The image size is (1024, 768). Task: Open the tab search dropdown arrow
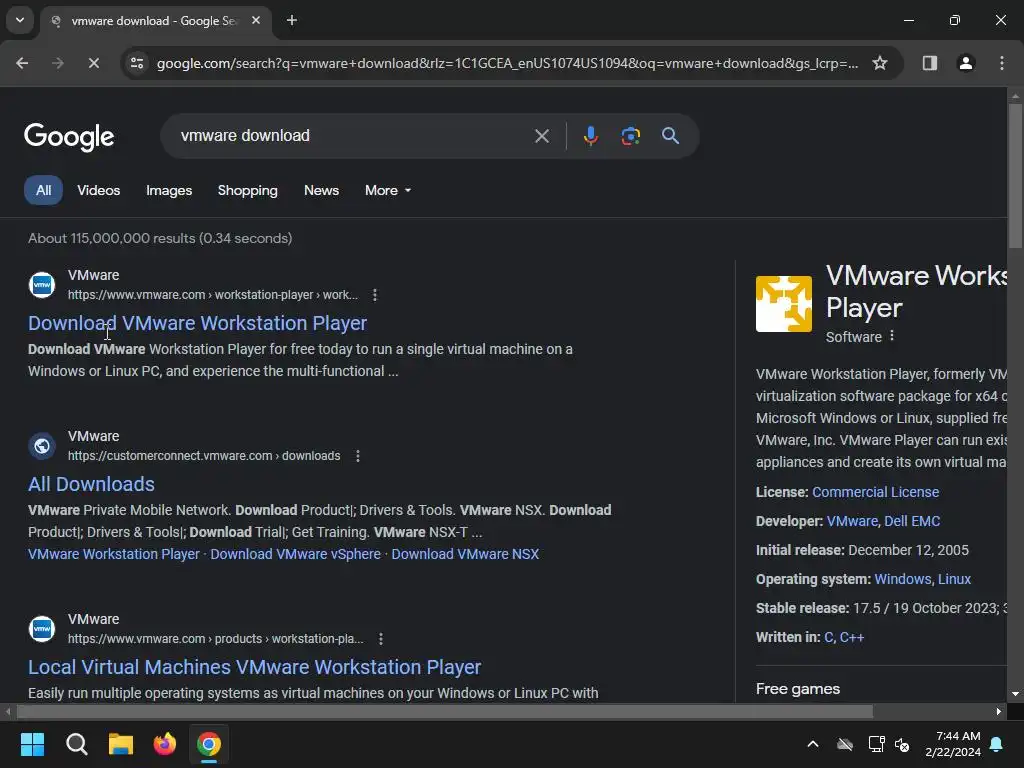pyautogui.click(x=20, y=20)
